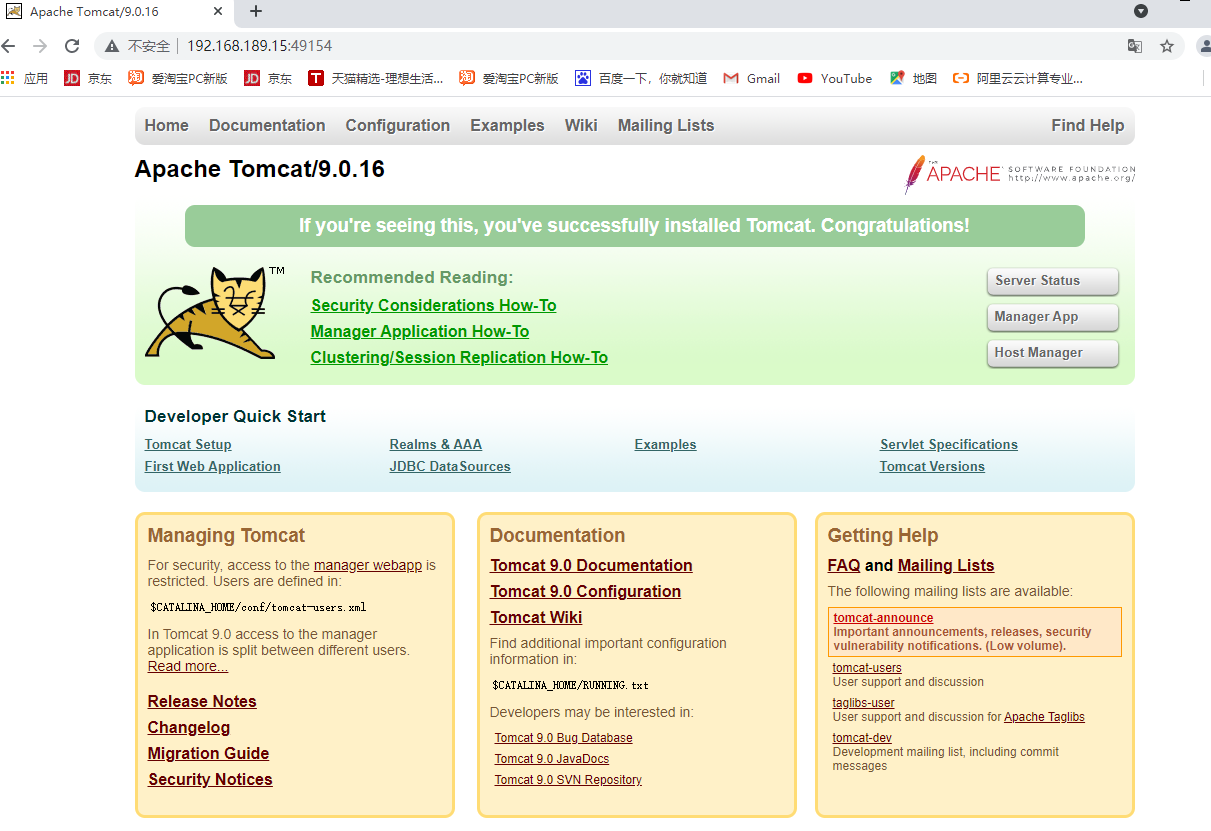Viewport: 1211px width, 831px height.
Task: Open the Apache Taglibs link
Action: pyautogui.click(x=1044, y=717)
